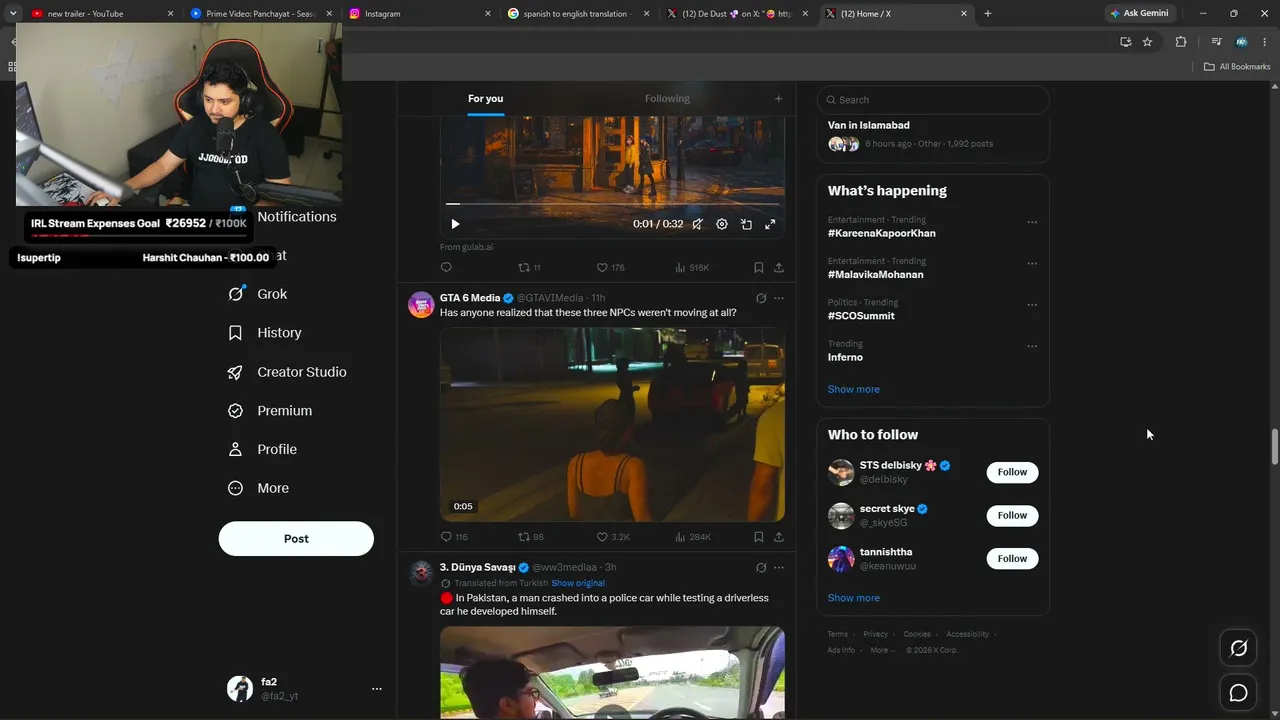The height and width of the screenshot is (720, 1280).
Task: Make the playing video fullscreen
Action: click(x=770, y=224)
